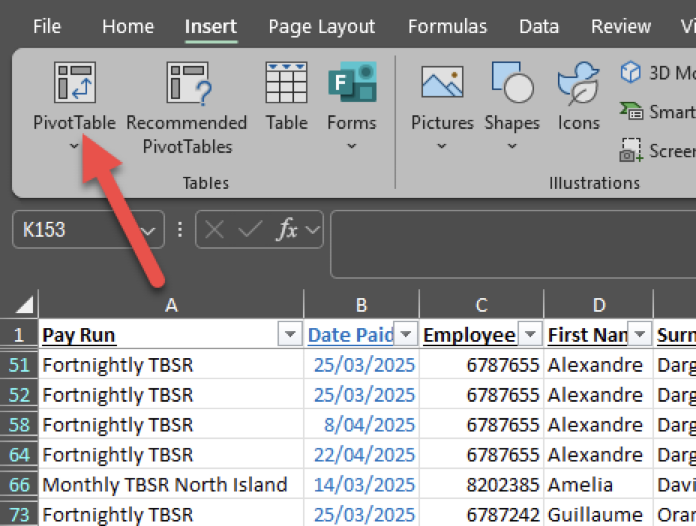Open the Pay Run filter dropdown

point(290,334)
